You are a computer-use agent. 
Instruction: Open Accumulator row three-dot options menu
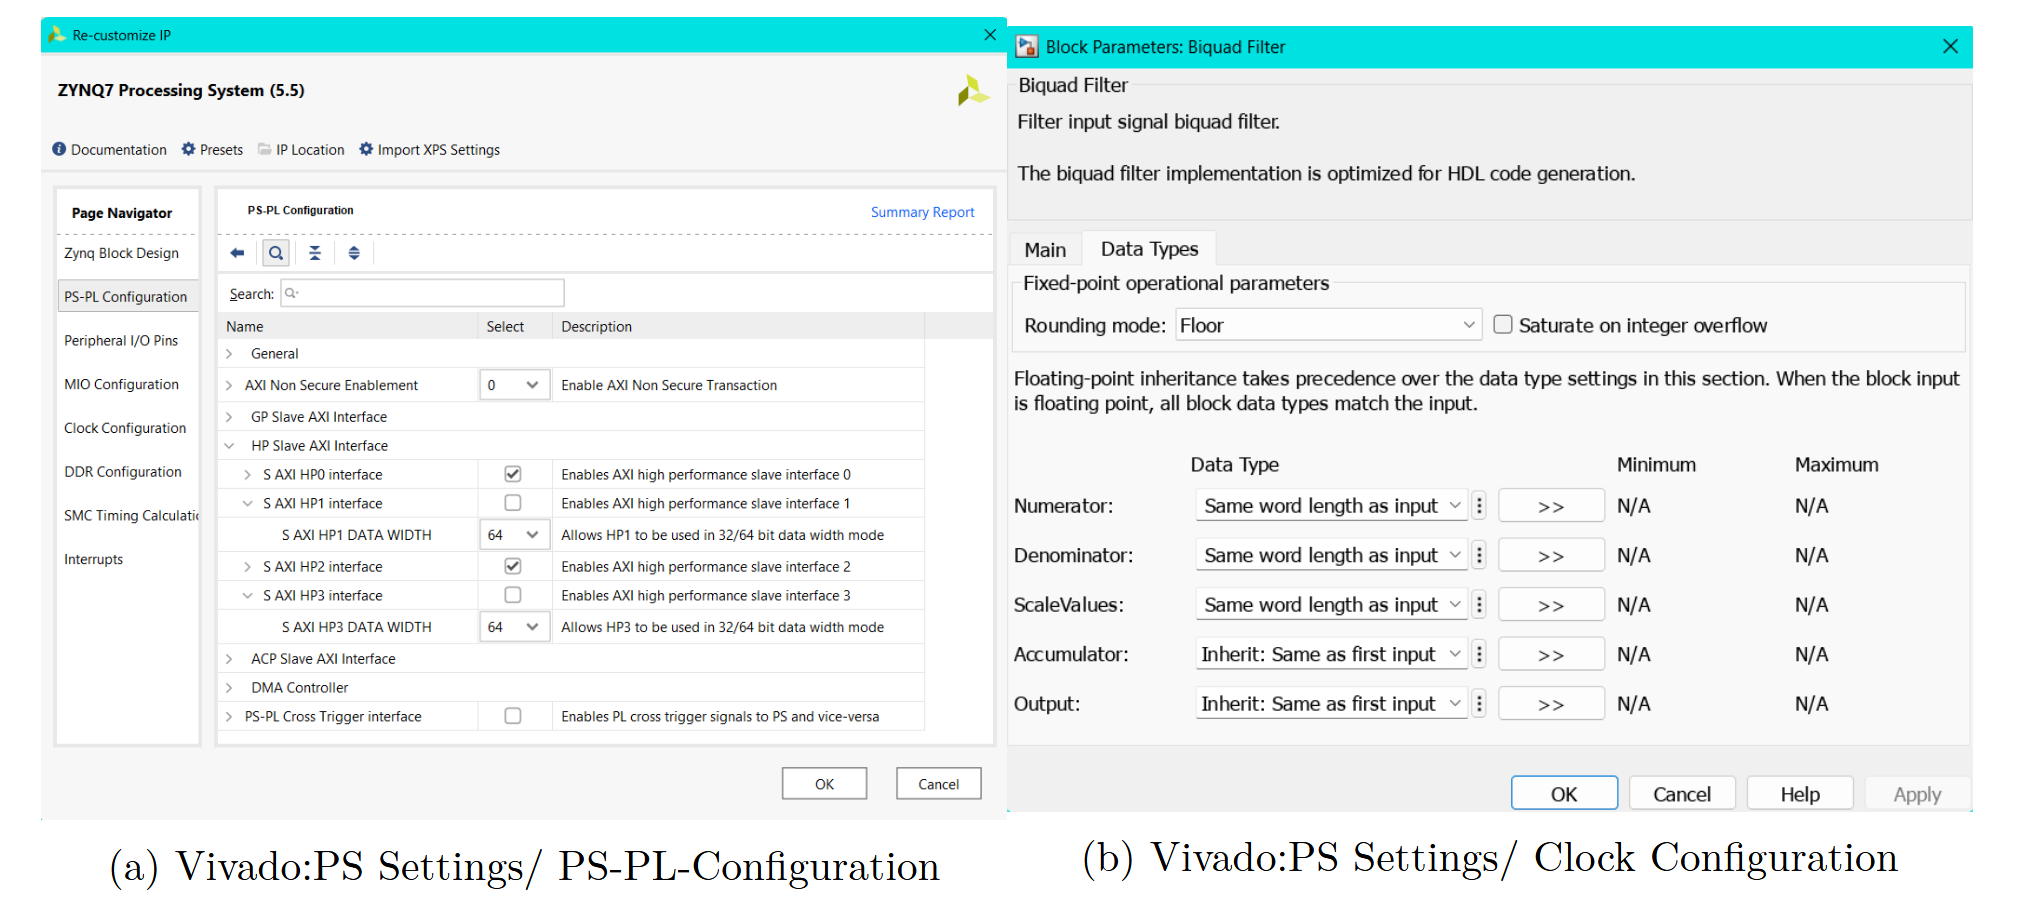pyautogui.click(x=1479, y=654)
